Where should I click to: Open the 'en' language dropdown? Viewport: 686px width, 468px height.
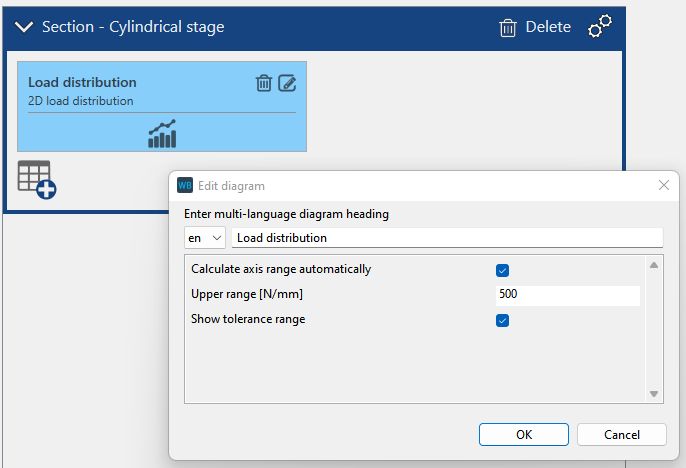pos(205,238)
